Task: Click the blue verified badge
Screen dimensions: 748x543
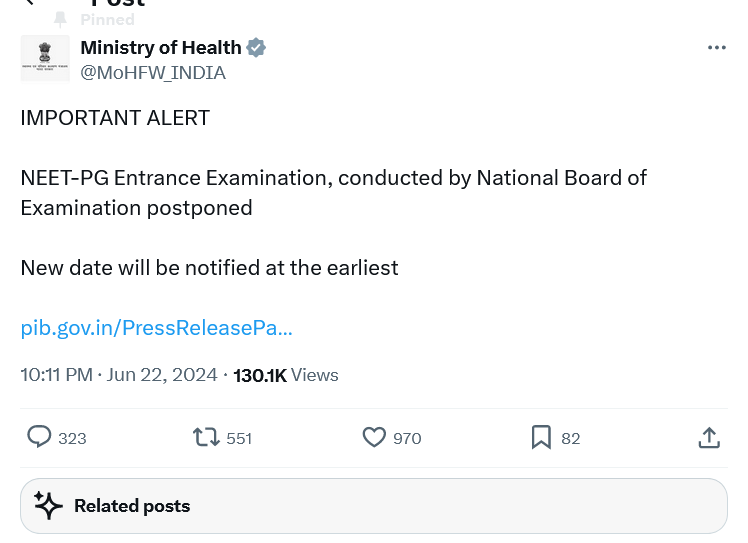Action: coord(256,48)
